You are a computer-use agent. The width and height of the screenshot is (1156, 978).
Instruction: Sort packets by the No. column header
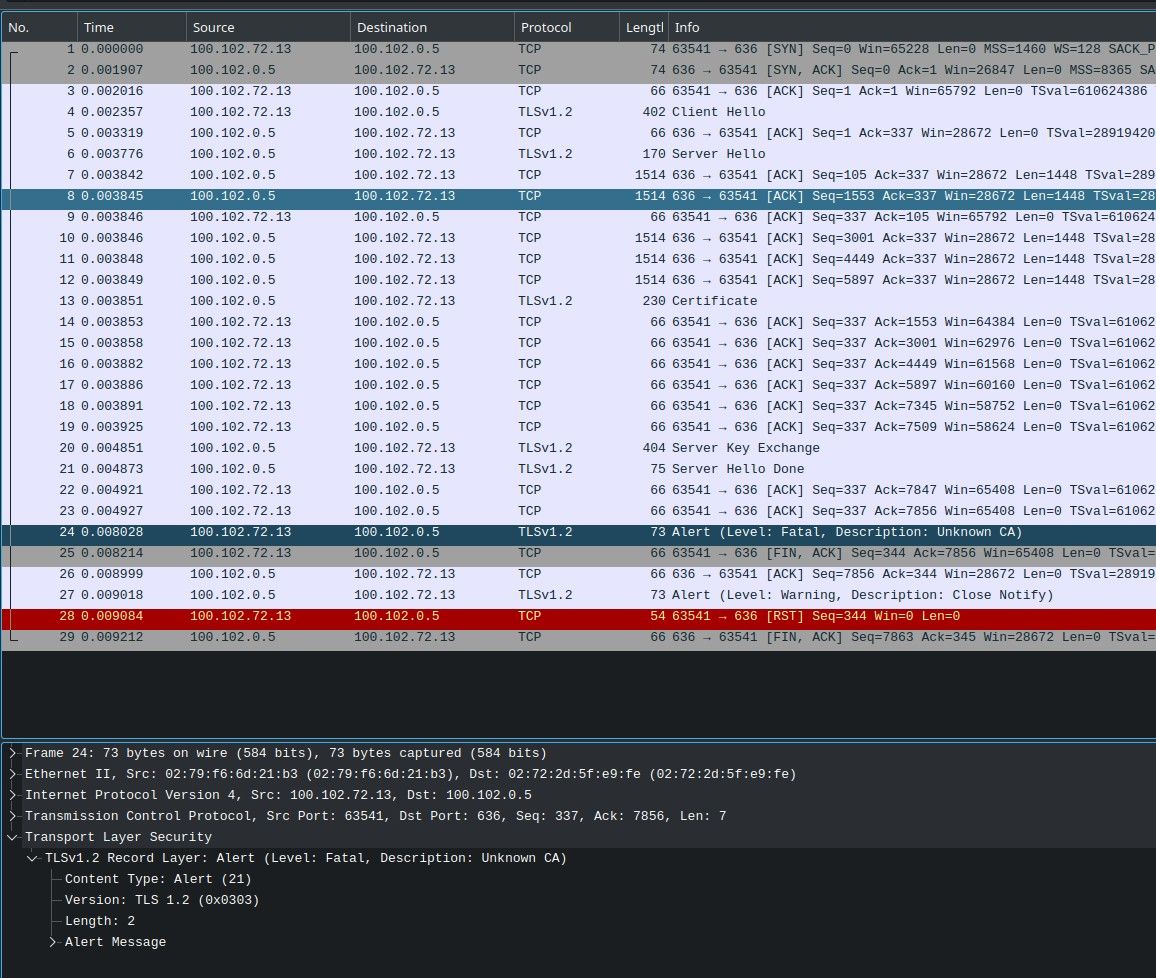pyautogui.click(x=39, y=27)
